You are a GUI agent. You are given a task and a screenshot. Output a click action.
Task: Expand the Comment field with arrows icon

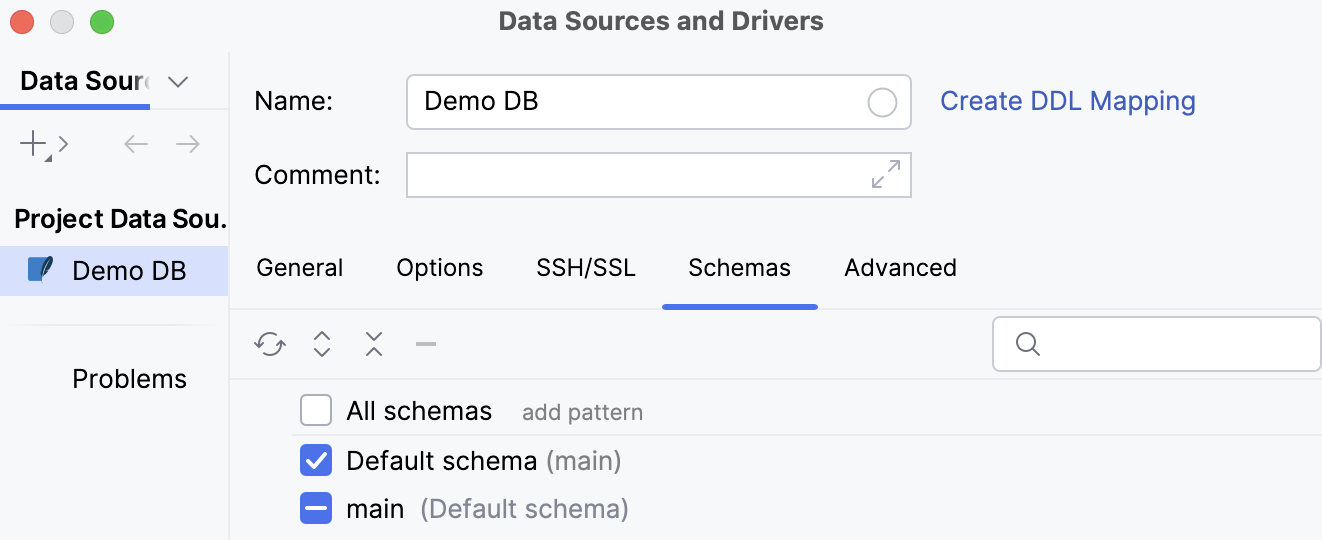point(885,174)
